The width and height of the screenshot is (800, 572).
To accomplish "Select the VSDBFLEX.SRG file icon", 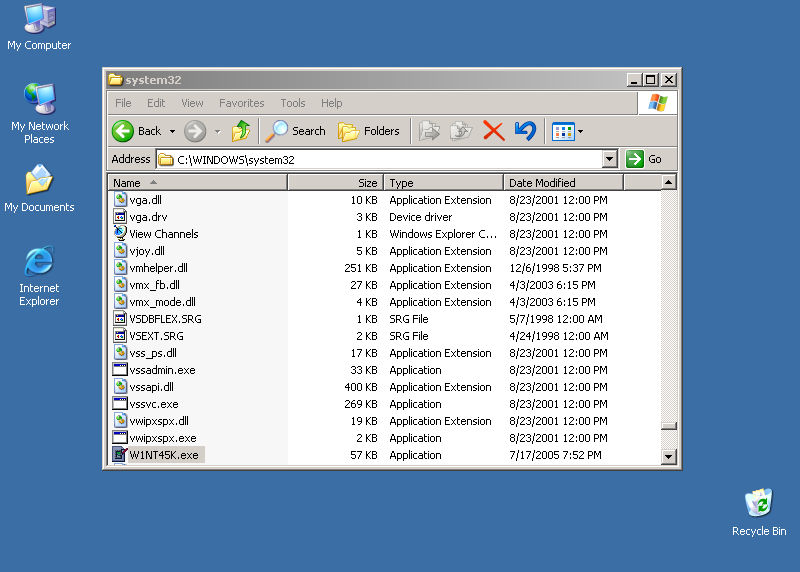I will 120,318.
